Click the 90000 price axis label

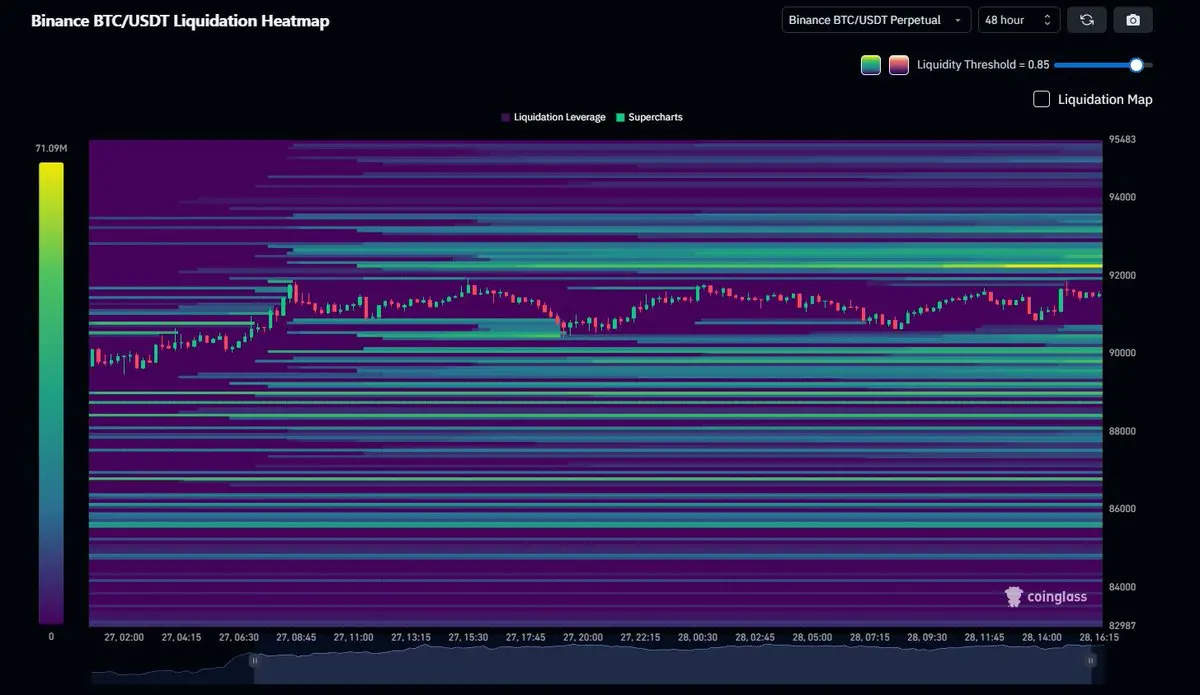(x=1120, y=353)
